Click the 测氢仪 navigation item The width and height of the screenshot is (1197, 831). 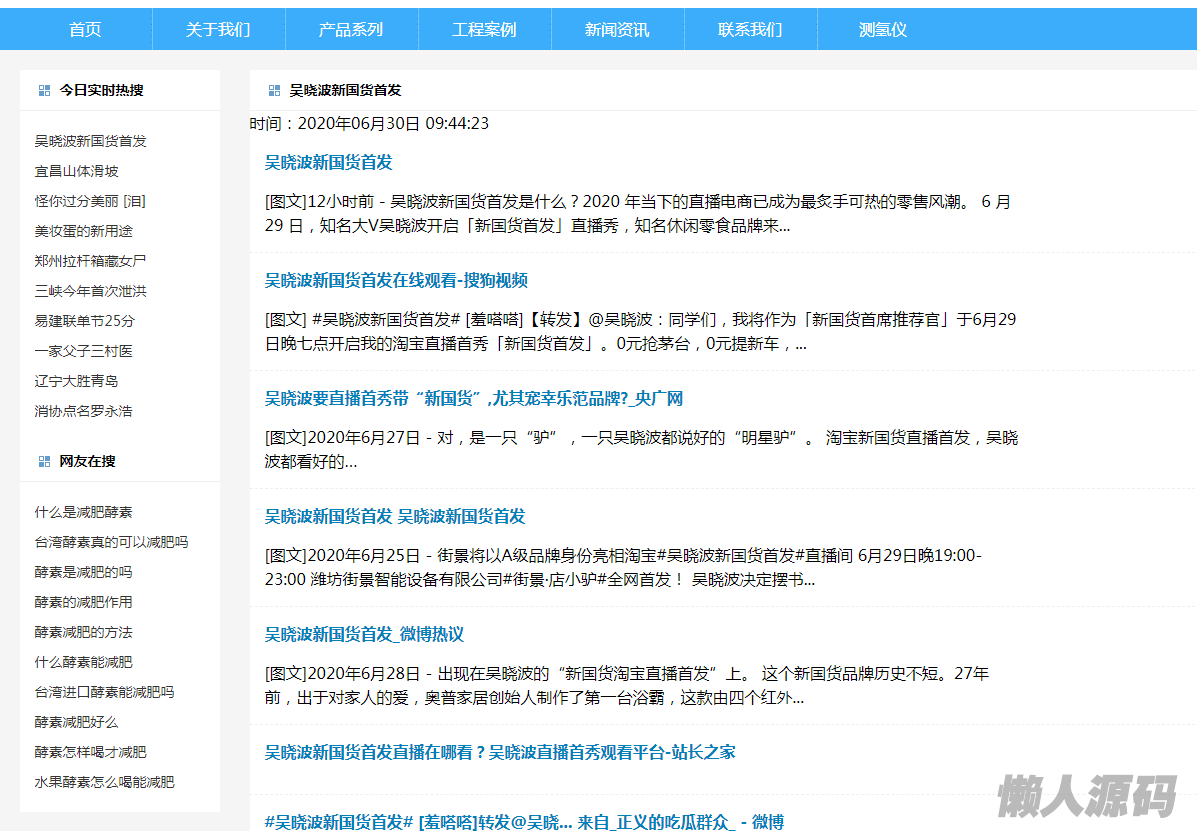pyautogui.click(x=882, y=29)
